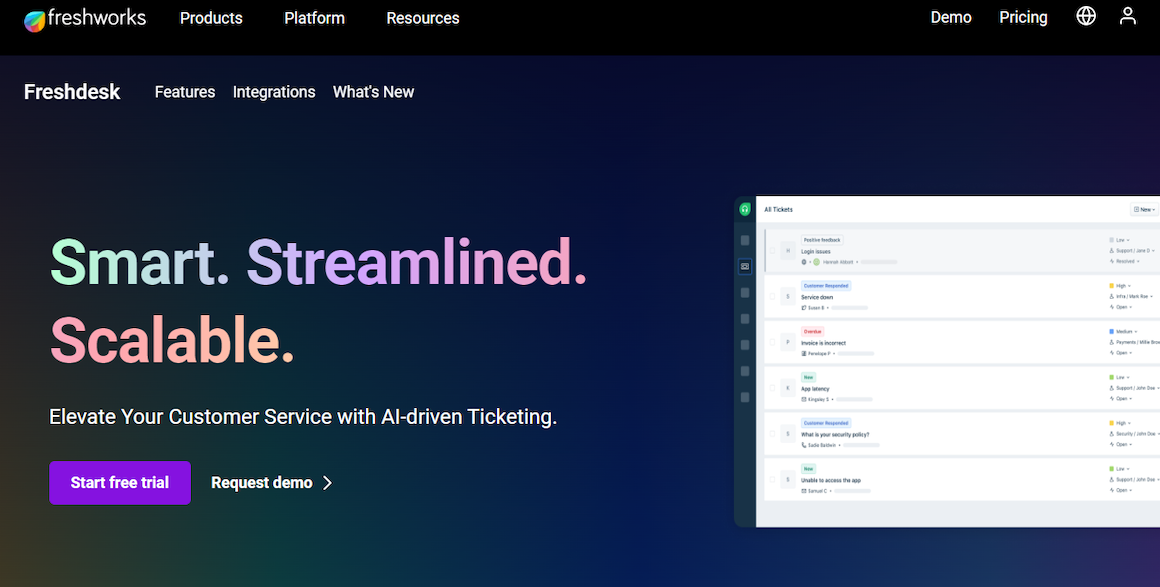Viewport: 1160px width, 587px height.
Task: Open the Unable to access the app ticket
Action: click(830, 479)
